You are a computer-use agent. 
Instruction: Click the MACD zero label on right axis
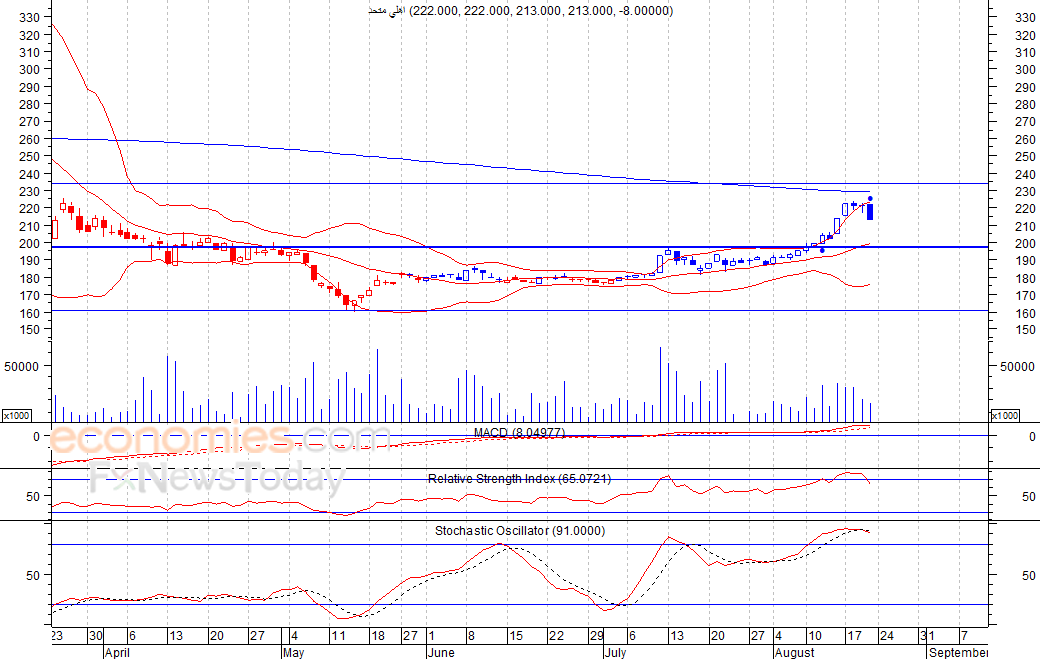coord(1031,436)
